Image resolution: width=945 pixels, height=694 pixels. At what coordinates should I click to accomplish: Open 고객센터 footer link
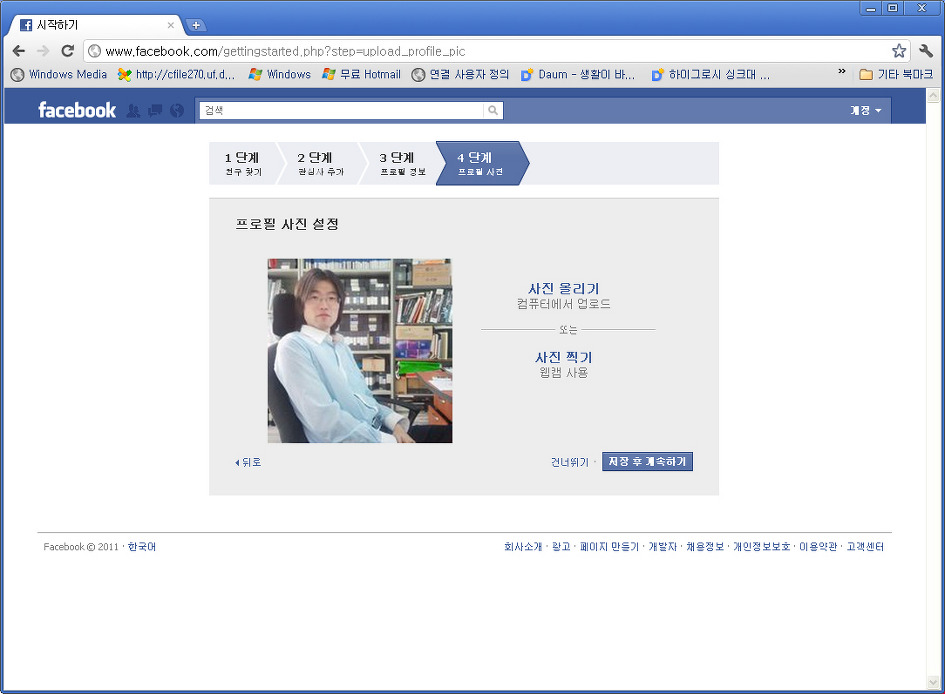point(865,546)
